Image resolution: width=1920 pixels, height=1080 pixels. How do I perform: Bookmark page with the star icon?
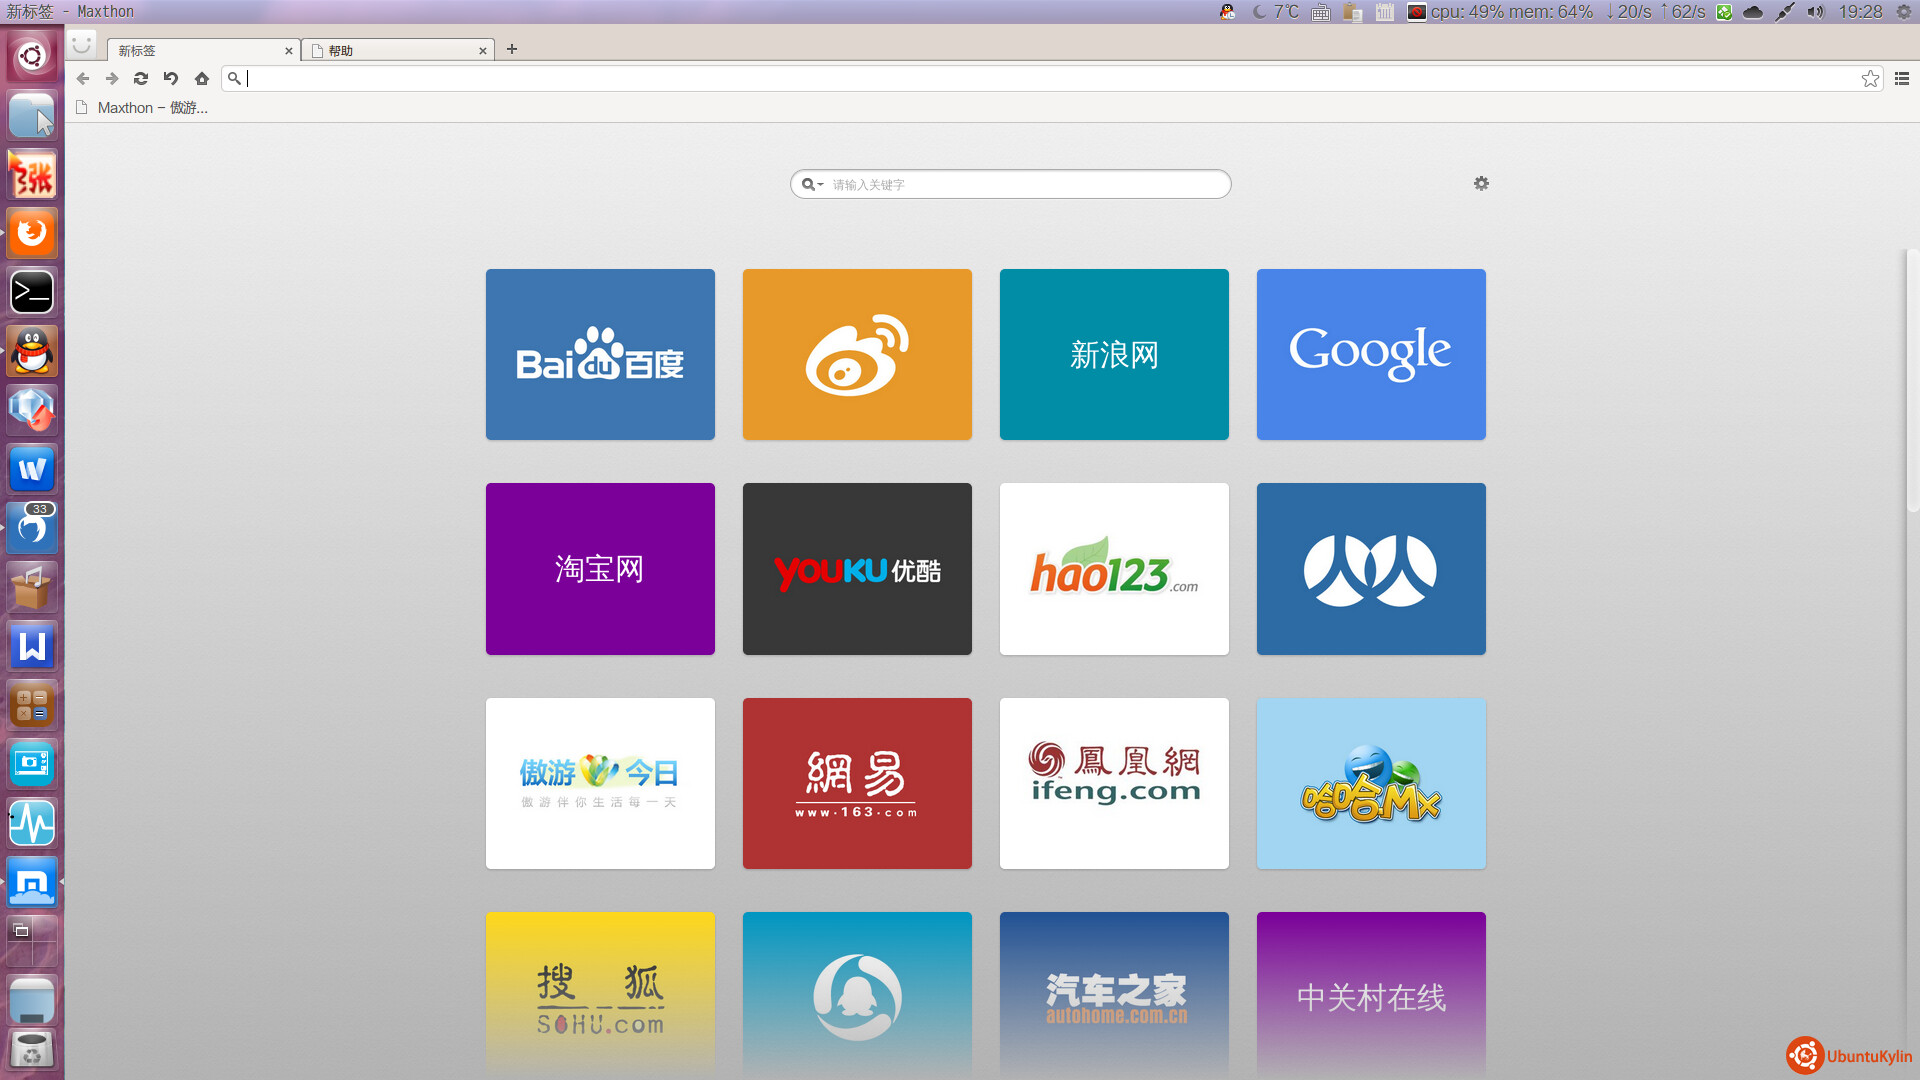1870,79
